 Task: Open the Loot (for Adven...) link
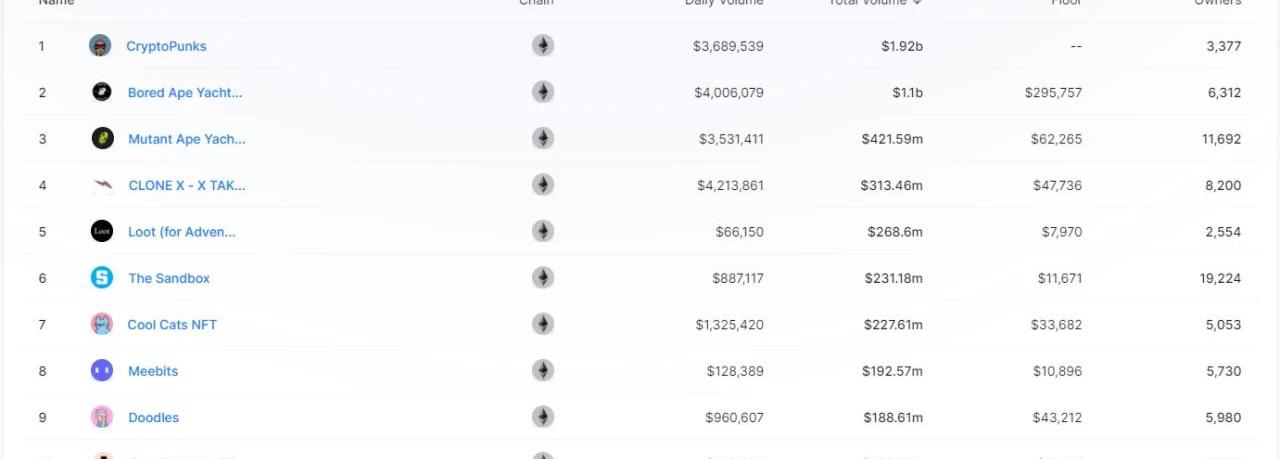tap(182, 232)
